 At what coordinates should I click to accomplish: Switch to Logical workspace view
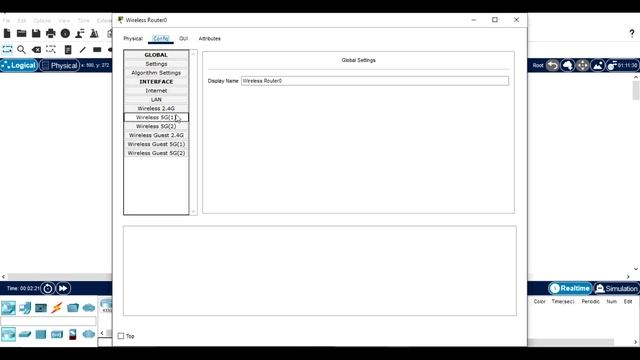point(19,65)
